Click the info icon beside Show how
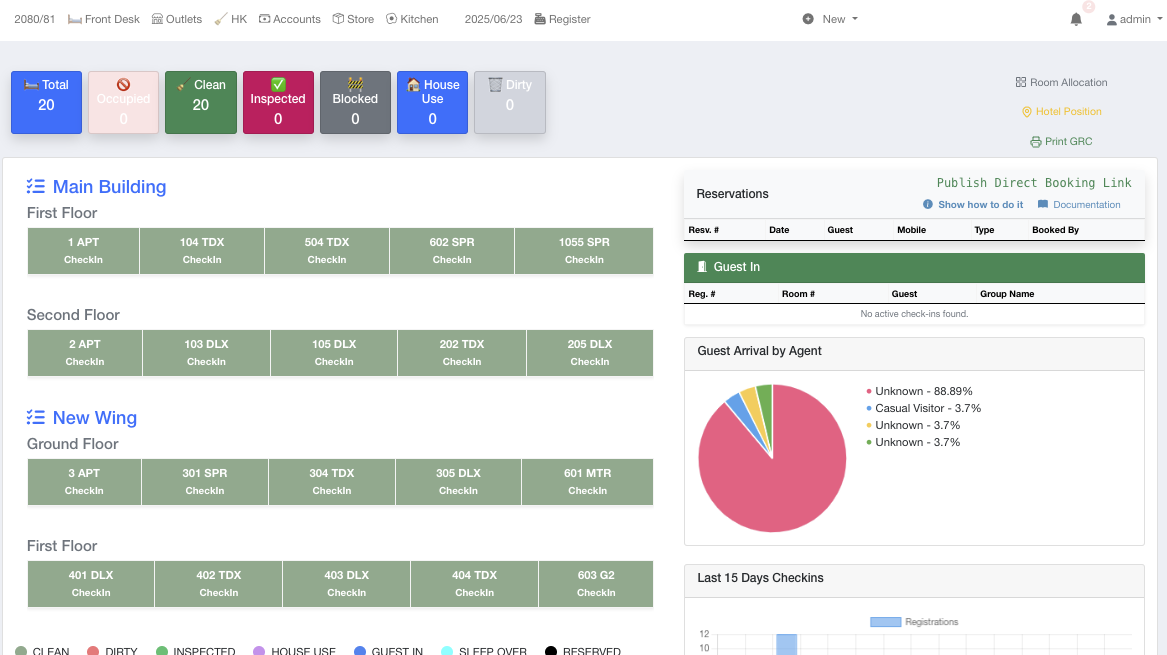The height and width of the screenshot is (655, 1167). click(x=927, y=205)
